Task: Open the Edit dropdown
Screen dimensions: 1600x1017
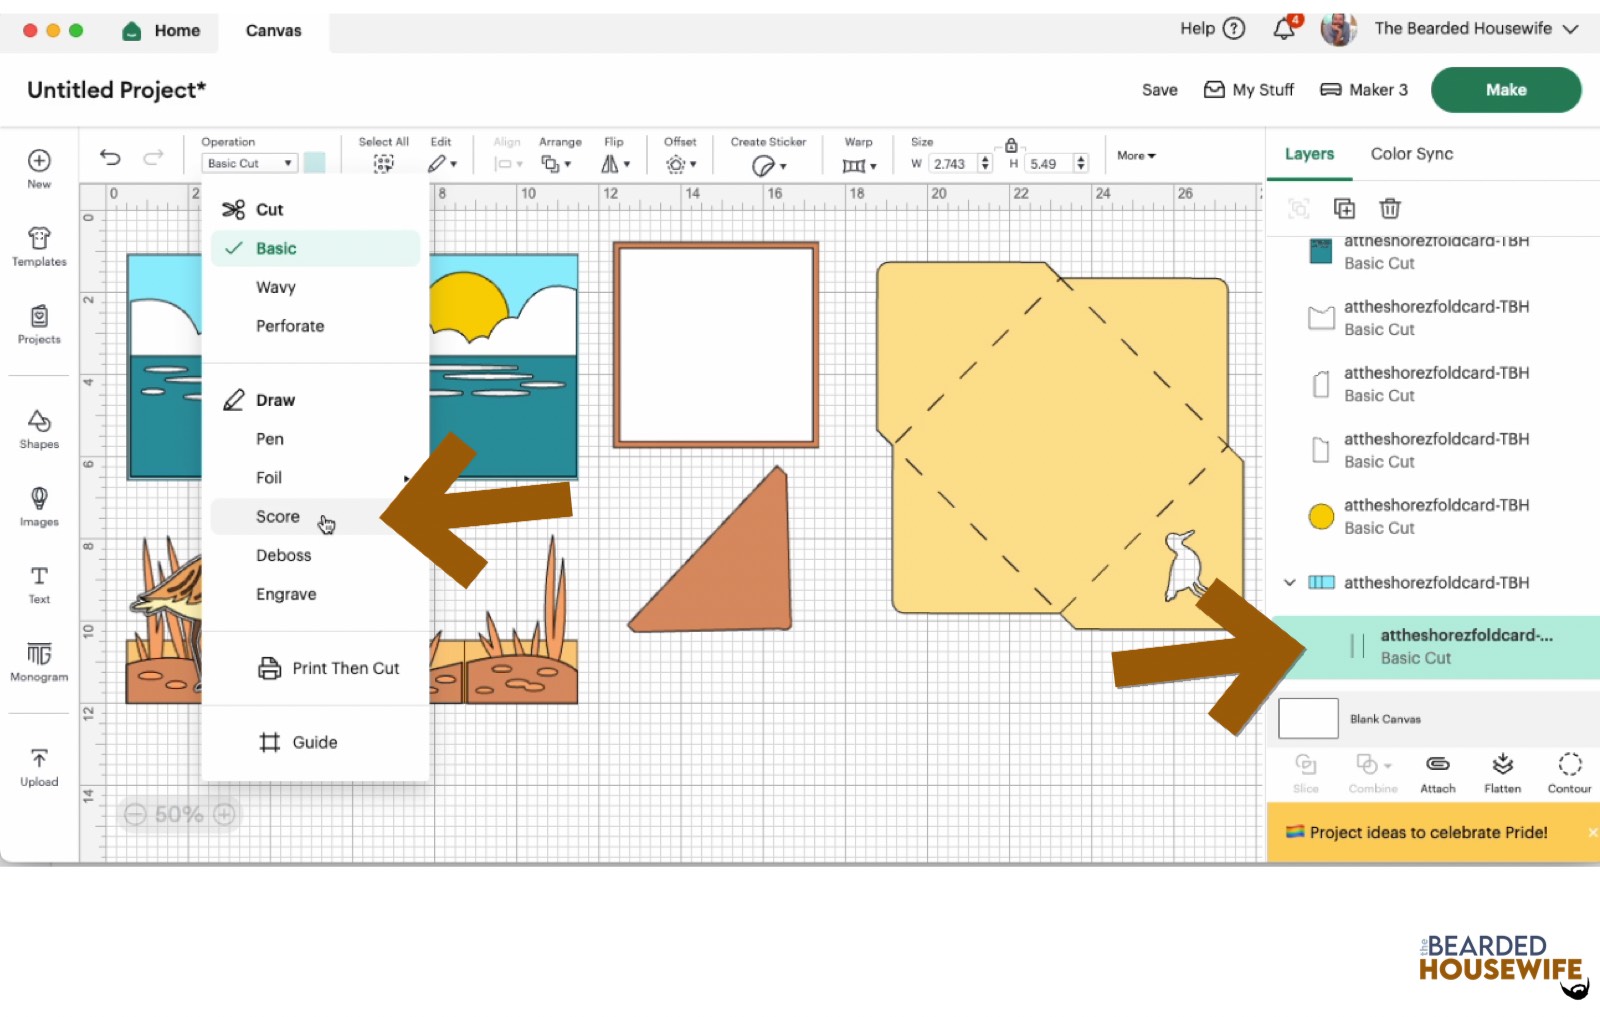Action: coord(442,164)
